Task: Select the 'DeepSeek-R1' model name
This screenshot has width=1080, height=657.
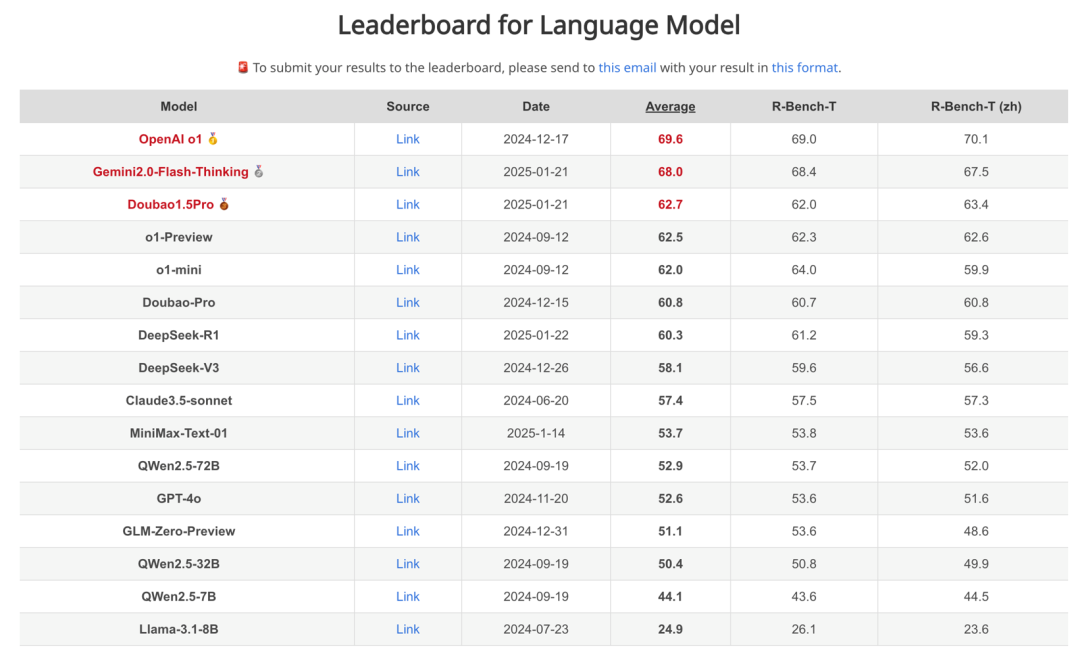Action: click(178, 335)
